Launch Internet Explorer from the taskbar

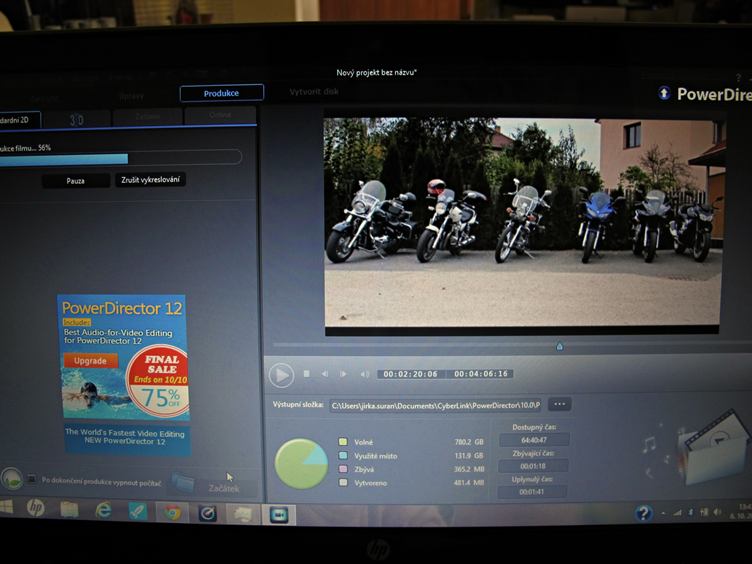tap(103, 510)
